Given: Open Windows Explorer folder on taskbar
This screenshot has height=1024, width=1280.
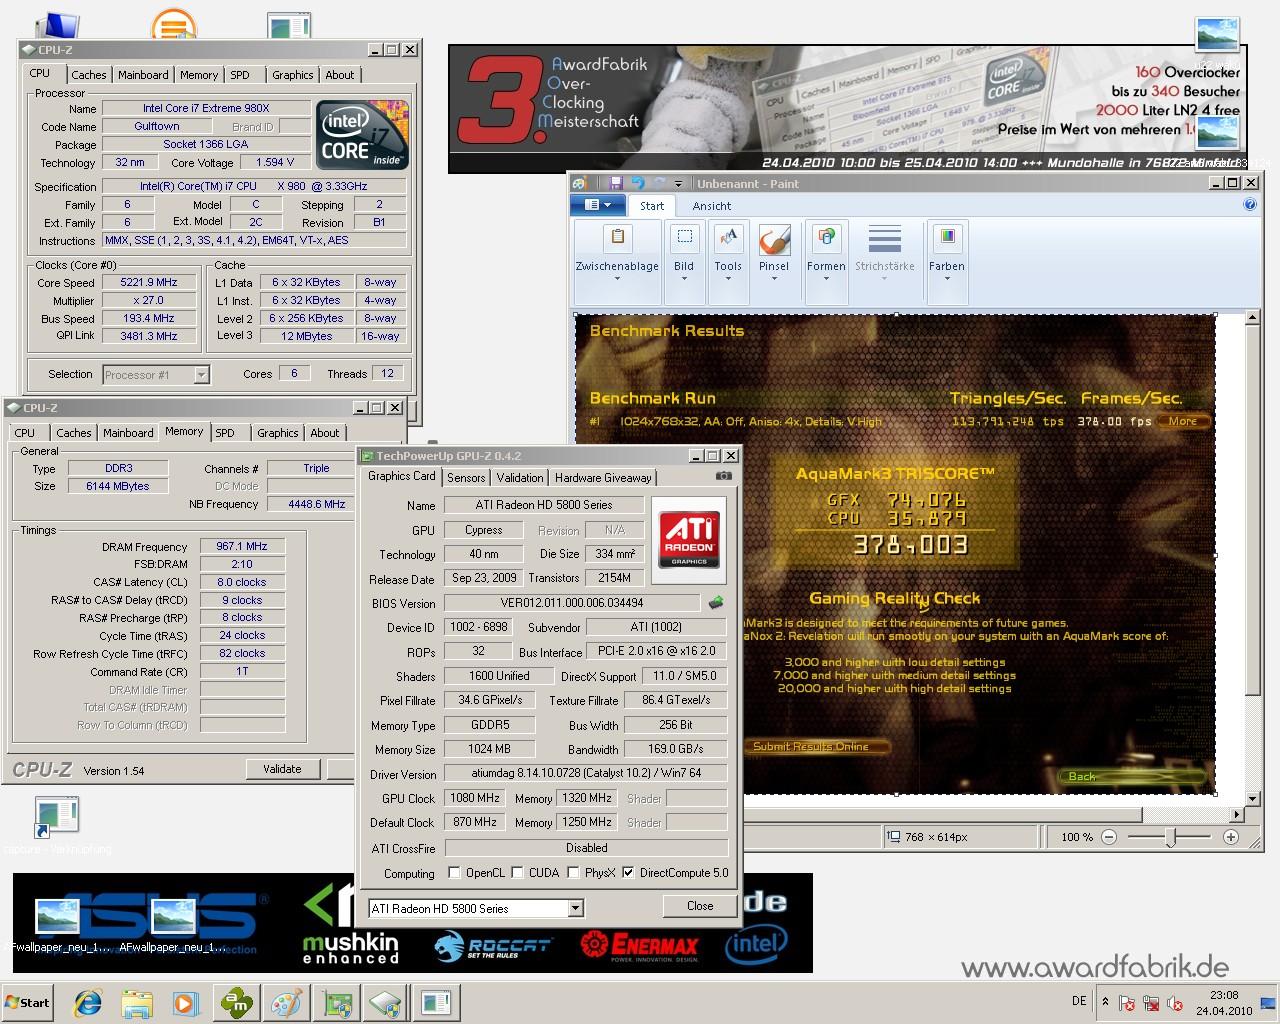Looking at the screenshot, I should pos(137,1002).
